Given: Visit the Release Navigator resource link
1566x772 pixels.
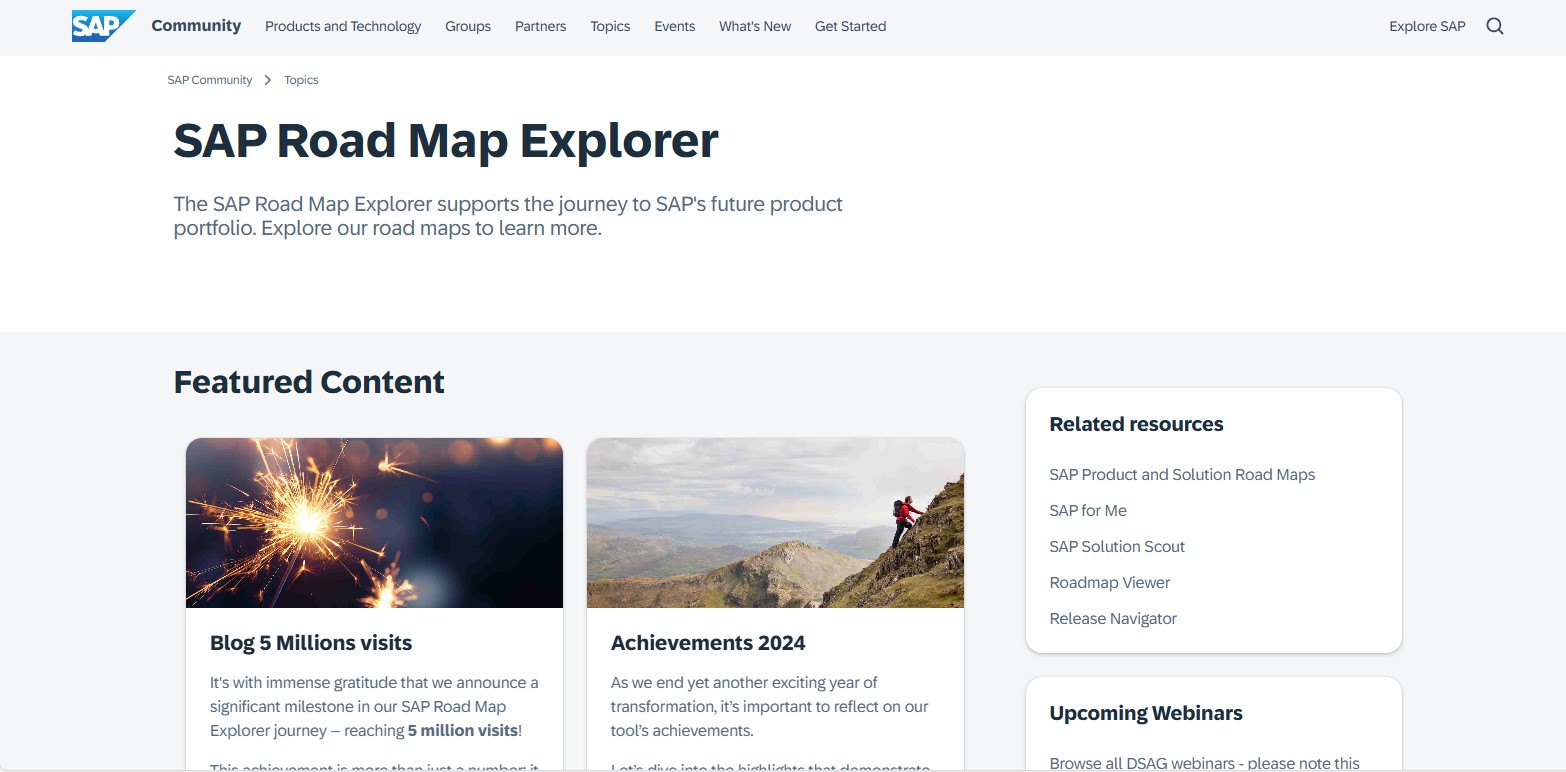Looking at the screenshot, I should click(x=1113, y=619).
